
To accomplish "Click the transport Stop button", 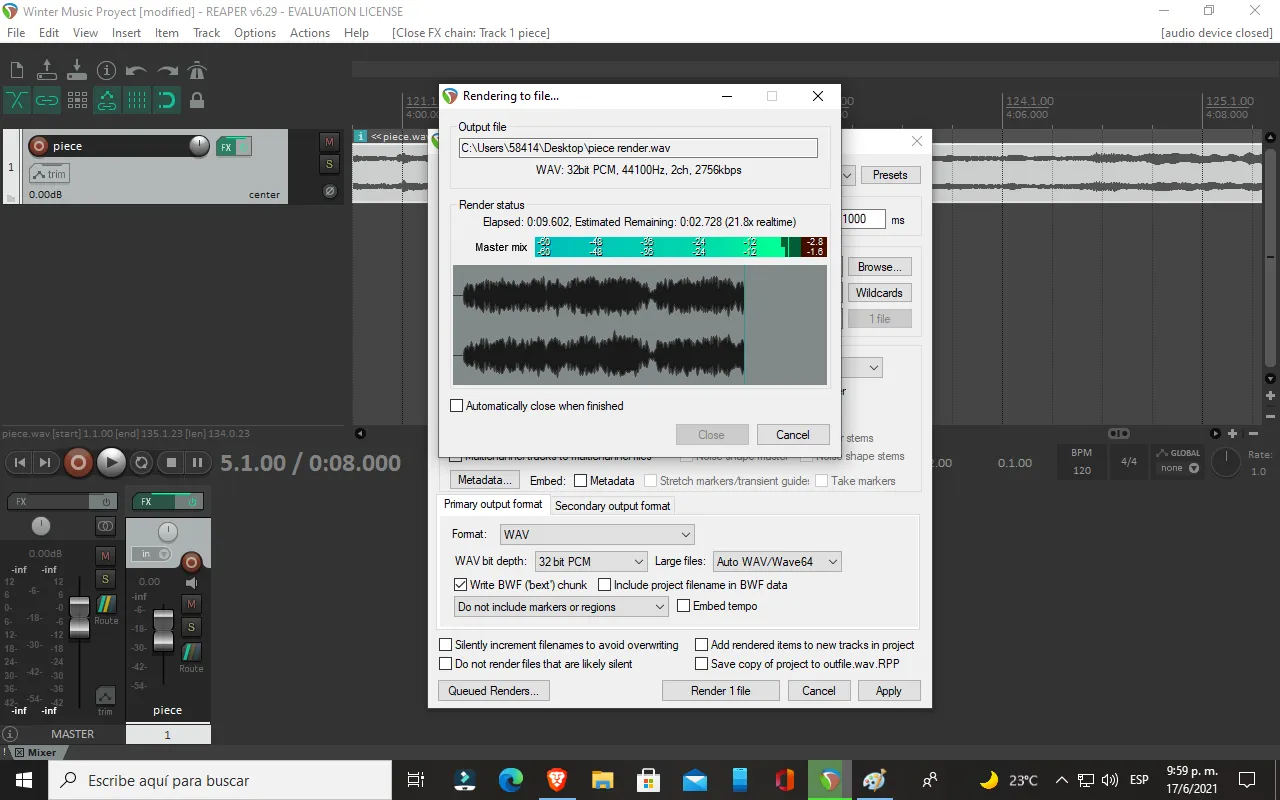I will 171,462.
